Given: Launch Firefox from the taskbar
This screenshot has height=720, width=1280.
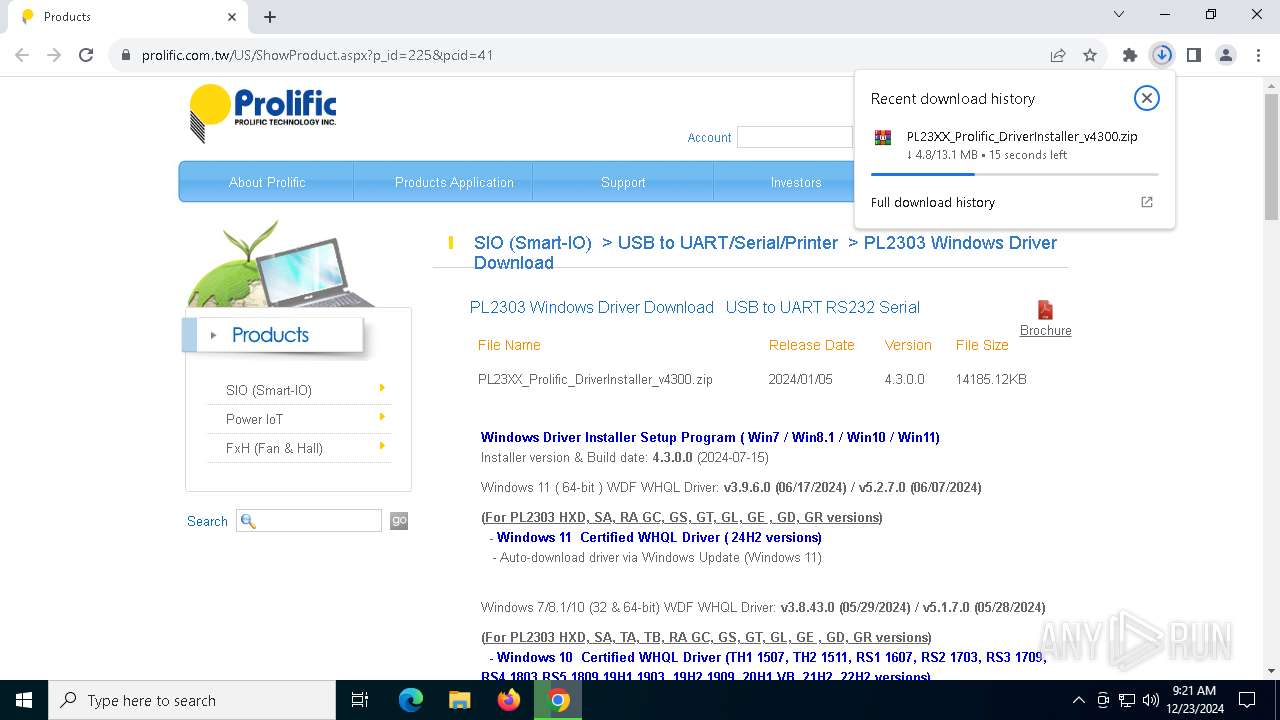Looking at the screenshot, I should click(x=509, y=700).
